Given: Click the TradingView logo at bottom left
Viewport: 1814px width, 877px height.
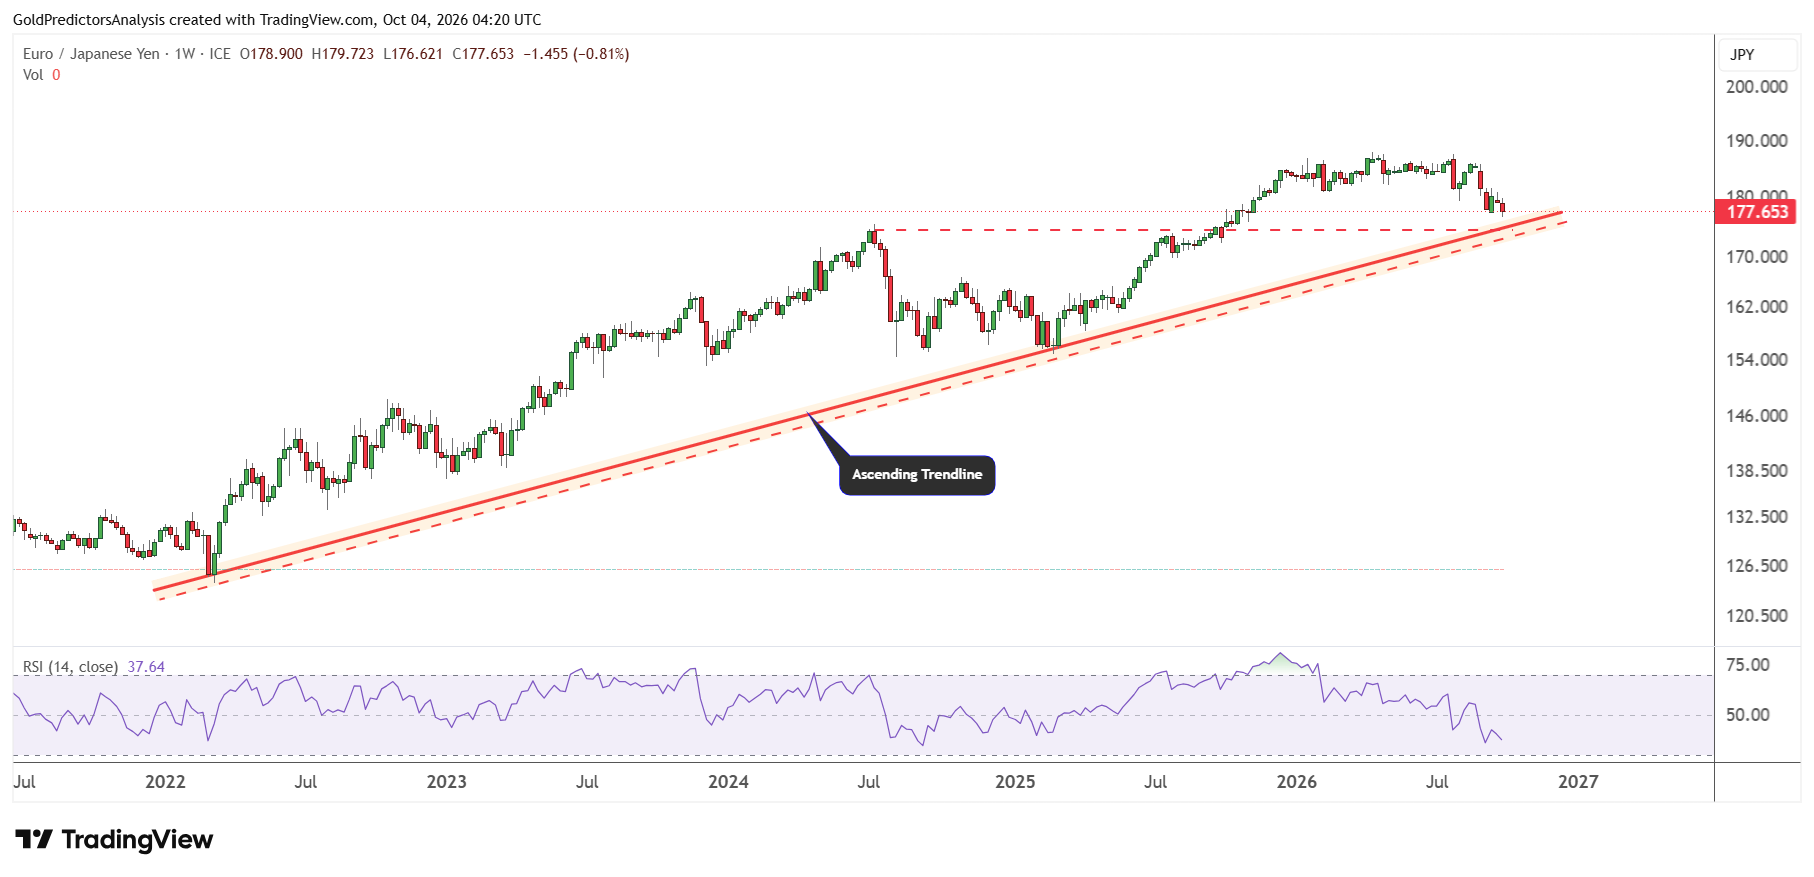Looking at the screenshot, I should (114, 839).
